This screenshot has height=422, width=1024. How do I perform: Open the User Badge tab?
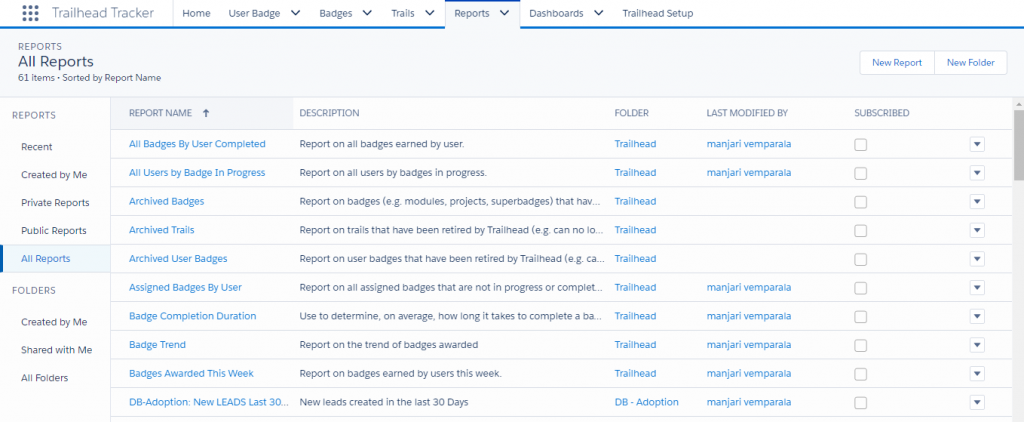pos(253,13)
